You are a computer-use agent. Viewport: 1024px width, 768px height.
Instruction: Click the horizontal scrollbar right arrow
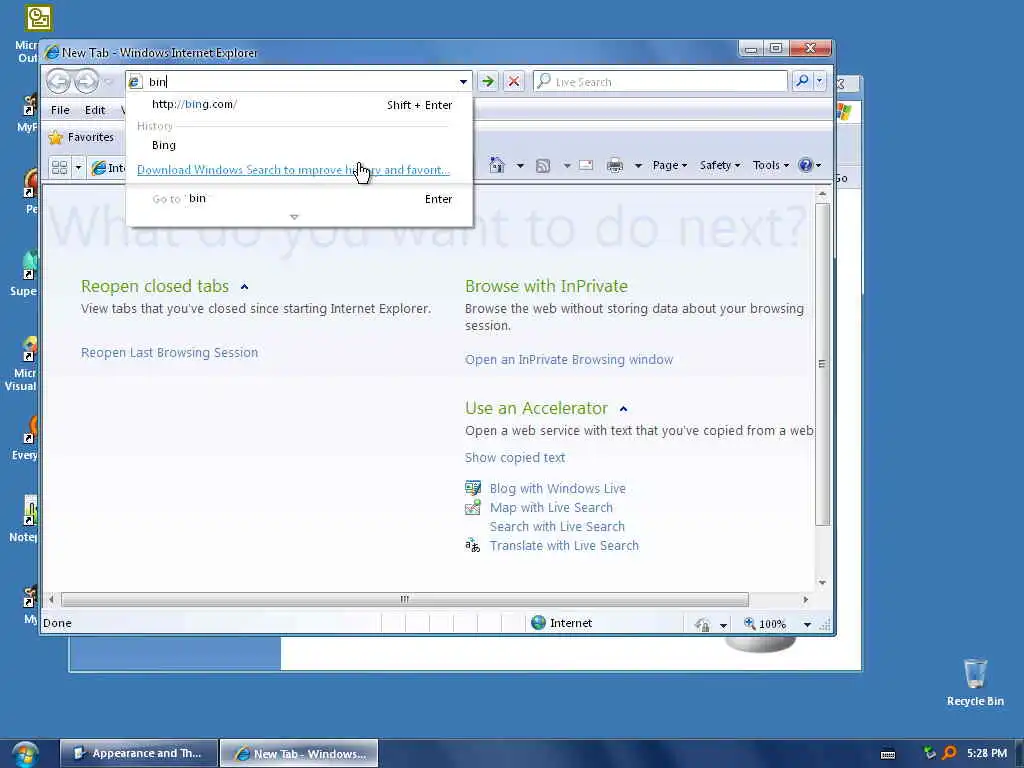[805, 599]
